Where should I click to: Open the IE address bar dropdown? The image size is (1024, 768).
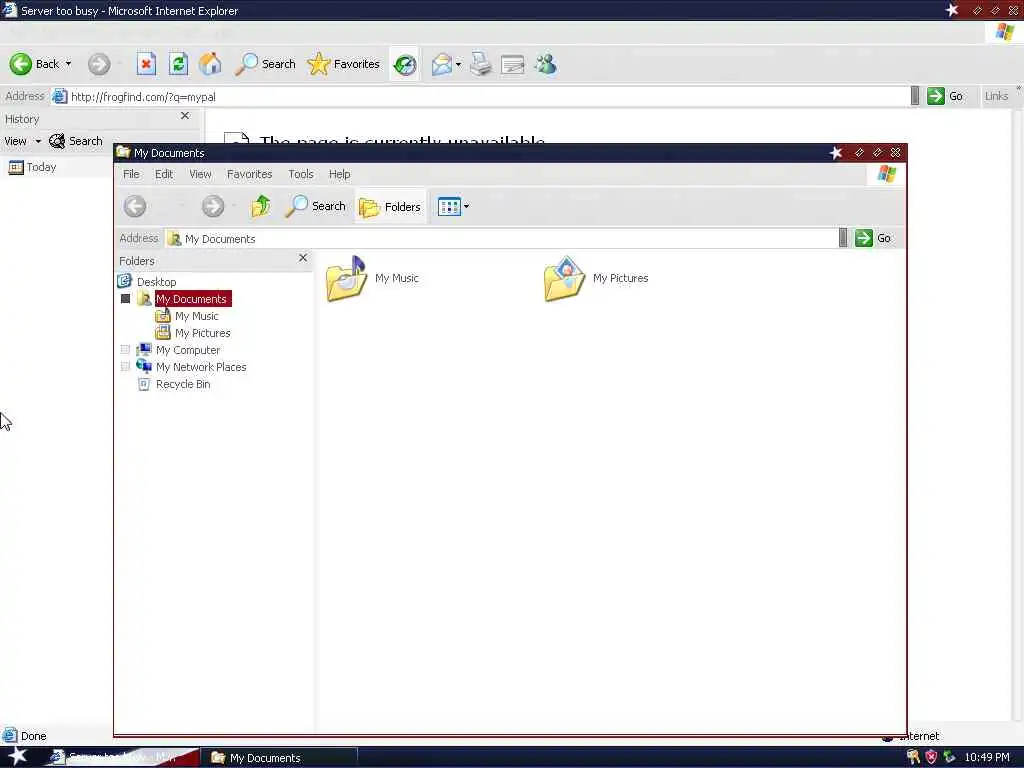point(915,96)
